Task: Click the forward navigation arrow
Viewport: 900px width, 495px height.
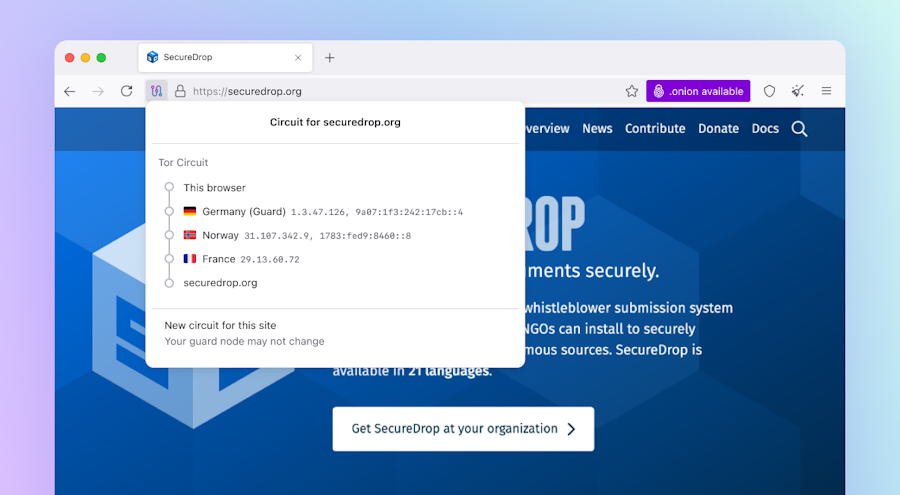Action: (x=98, y=91)
